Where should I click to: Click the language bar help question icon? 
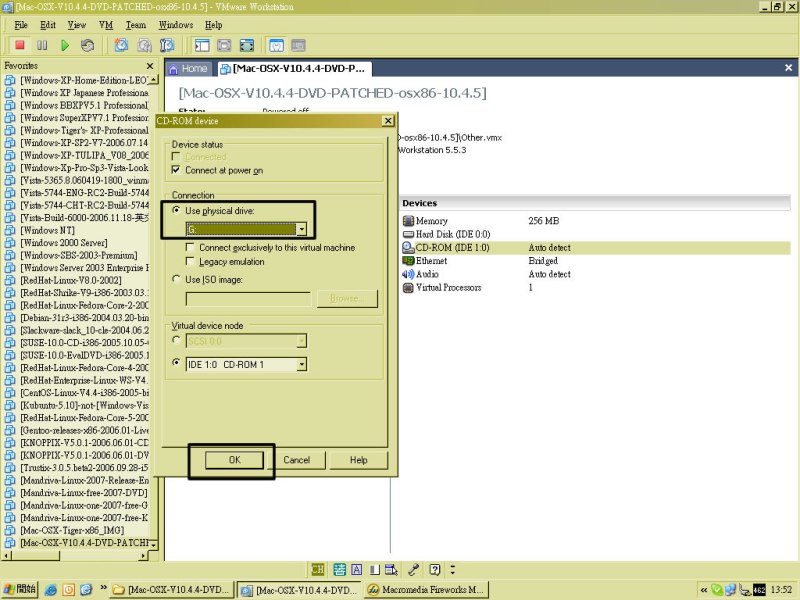[x=434, y=569]
